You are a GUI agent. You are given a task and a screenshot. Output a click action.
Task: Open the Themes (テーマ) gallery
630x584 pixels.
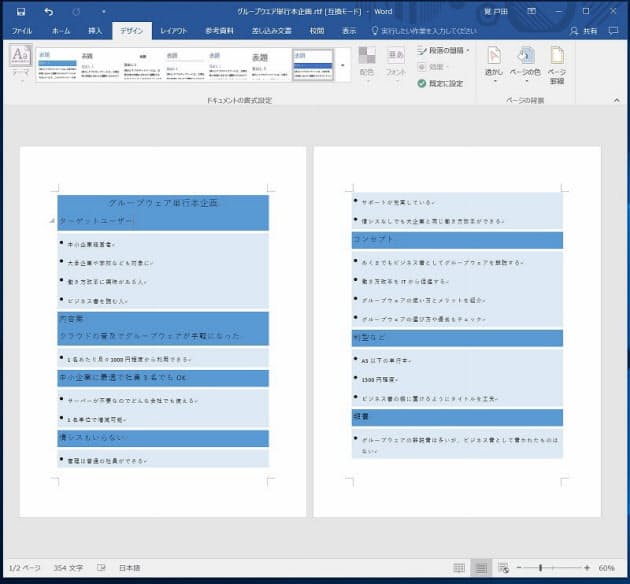(x=20, y=61)
